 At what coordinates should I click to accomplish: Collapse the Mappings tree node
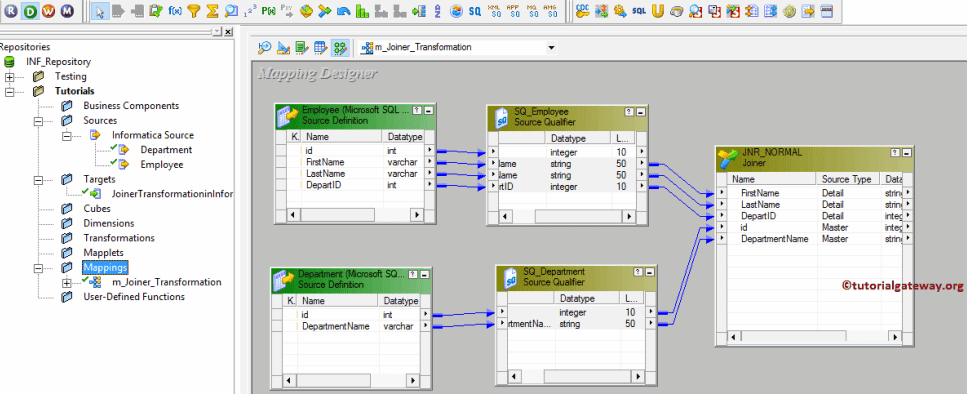pyautogui.click(x=38, y=268)
